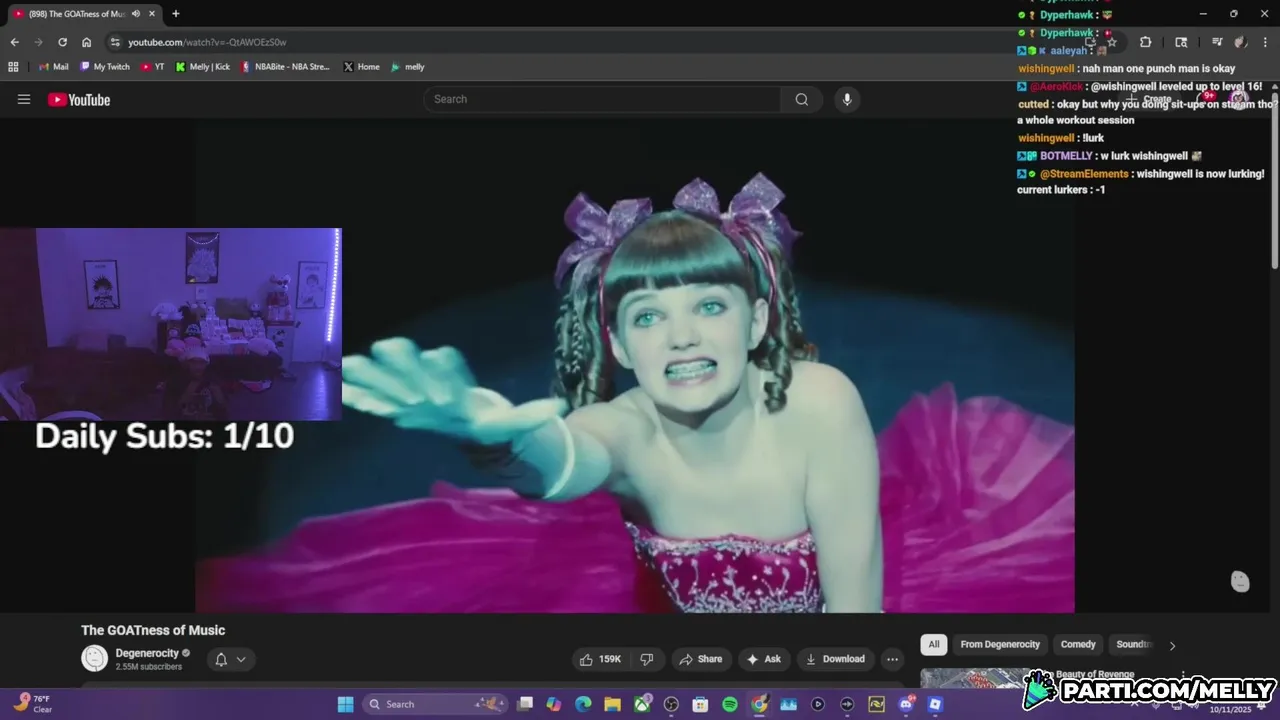Go to the YouTube home logo
The height and width of the screenshot is (720, 1280).
[x=79, y=99]
